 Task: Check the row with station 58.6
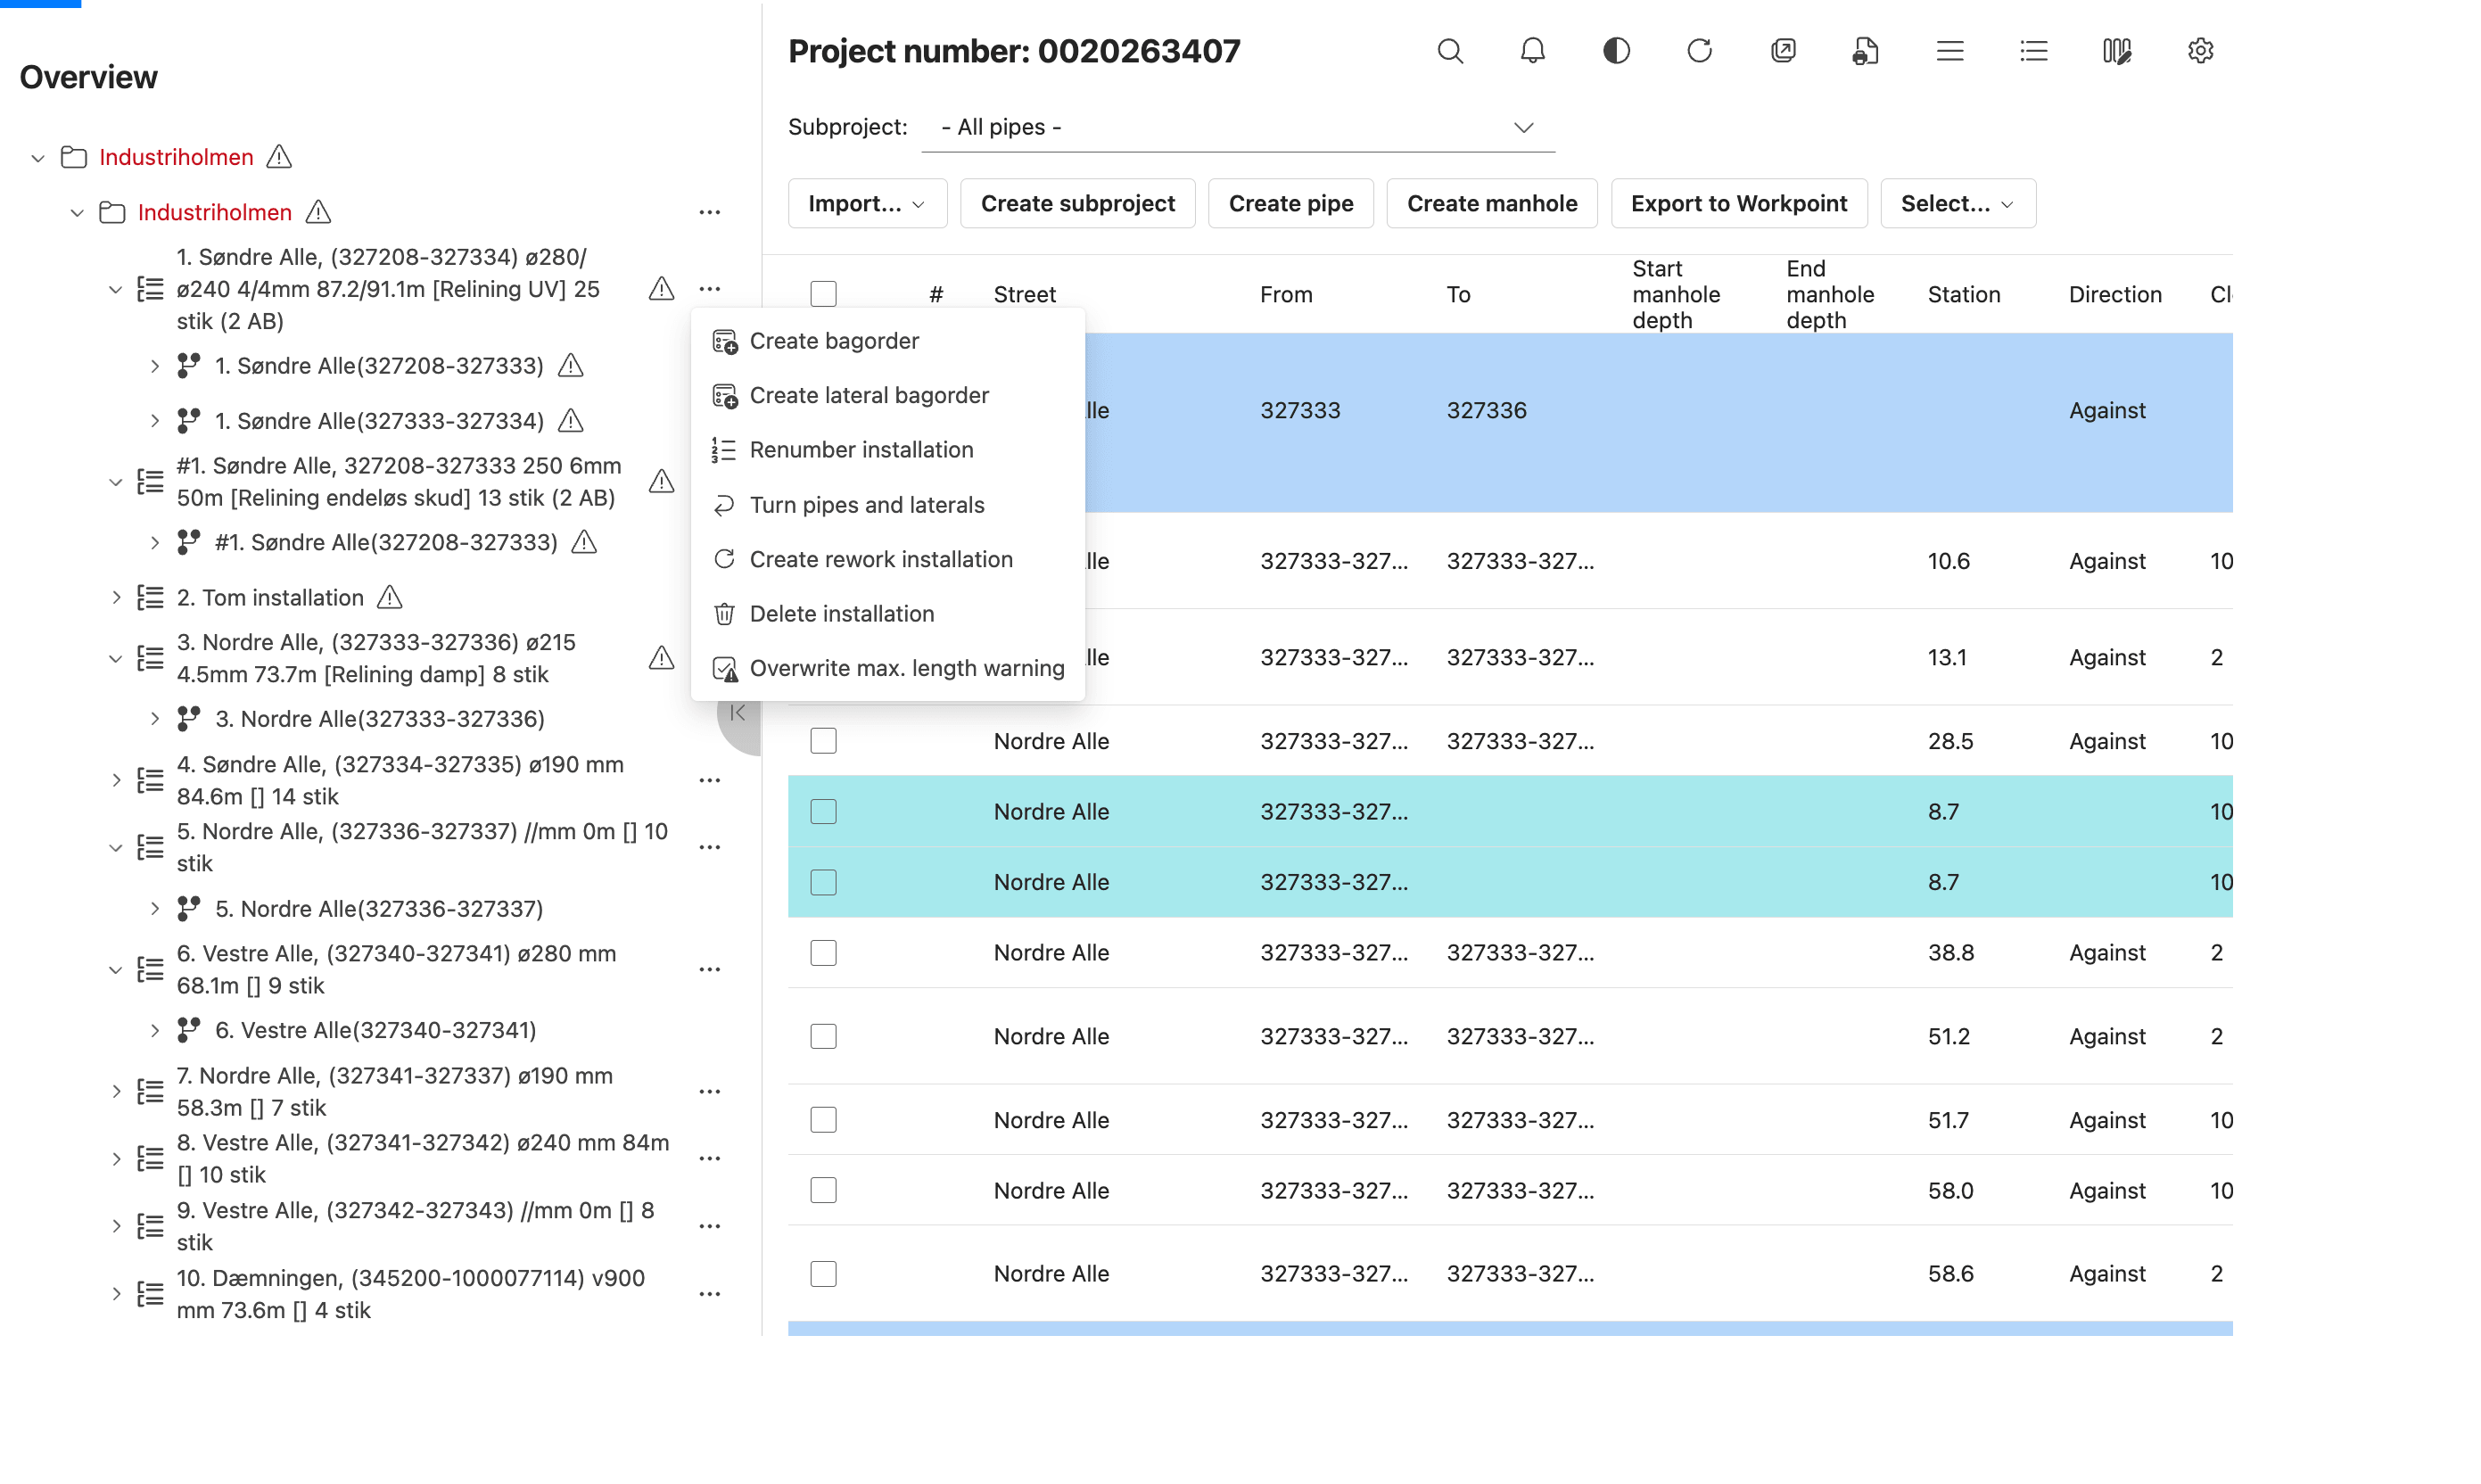click(823, 1274)
